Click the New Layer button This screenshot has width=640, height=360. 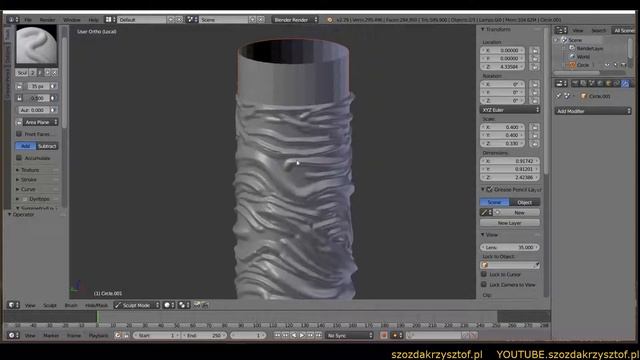coord(510,223)
